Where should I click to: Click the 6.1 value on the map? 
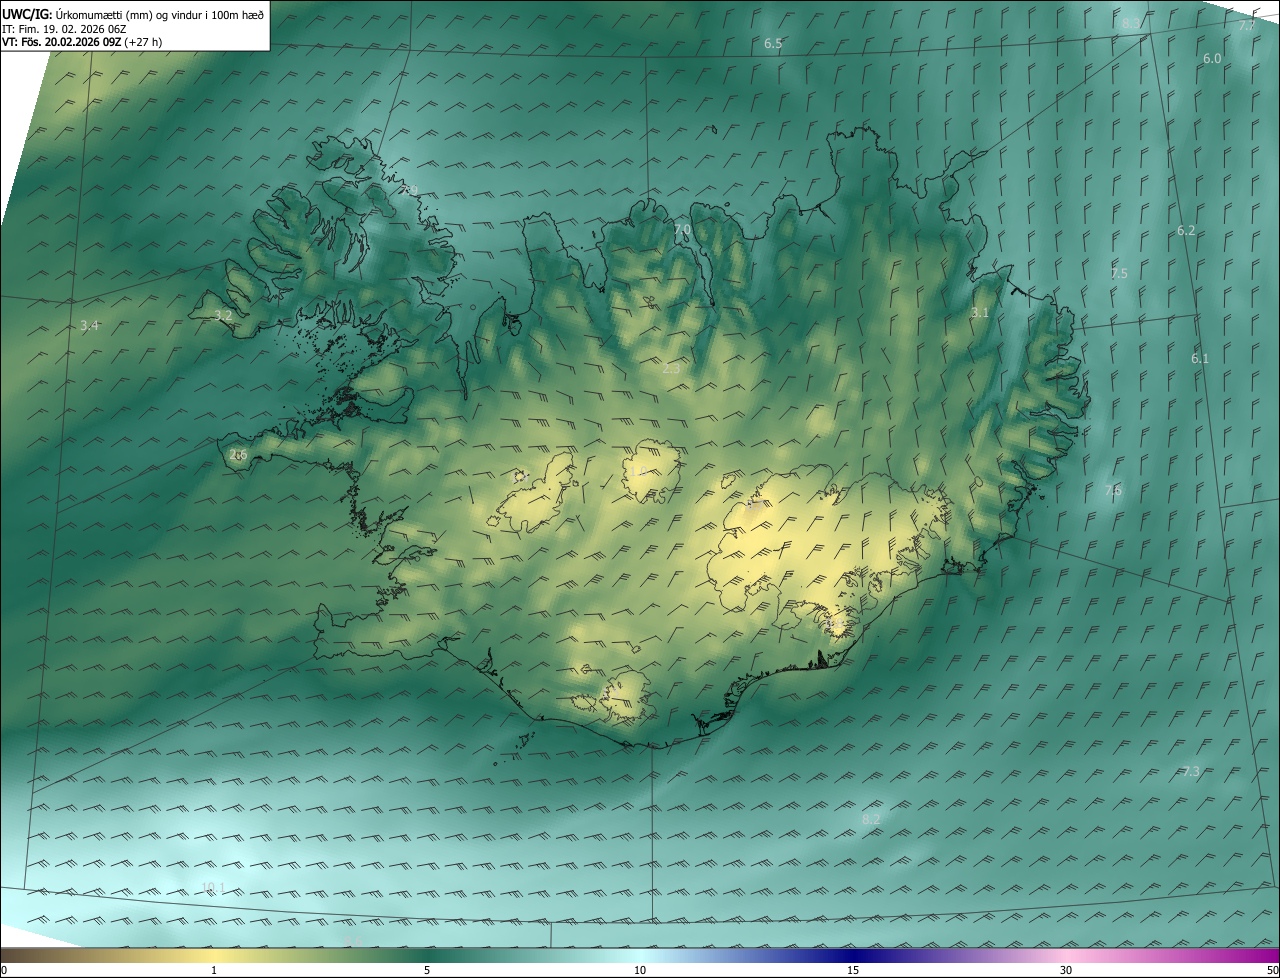[1200, 358]
